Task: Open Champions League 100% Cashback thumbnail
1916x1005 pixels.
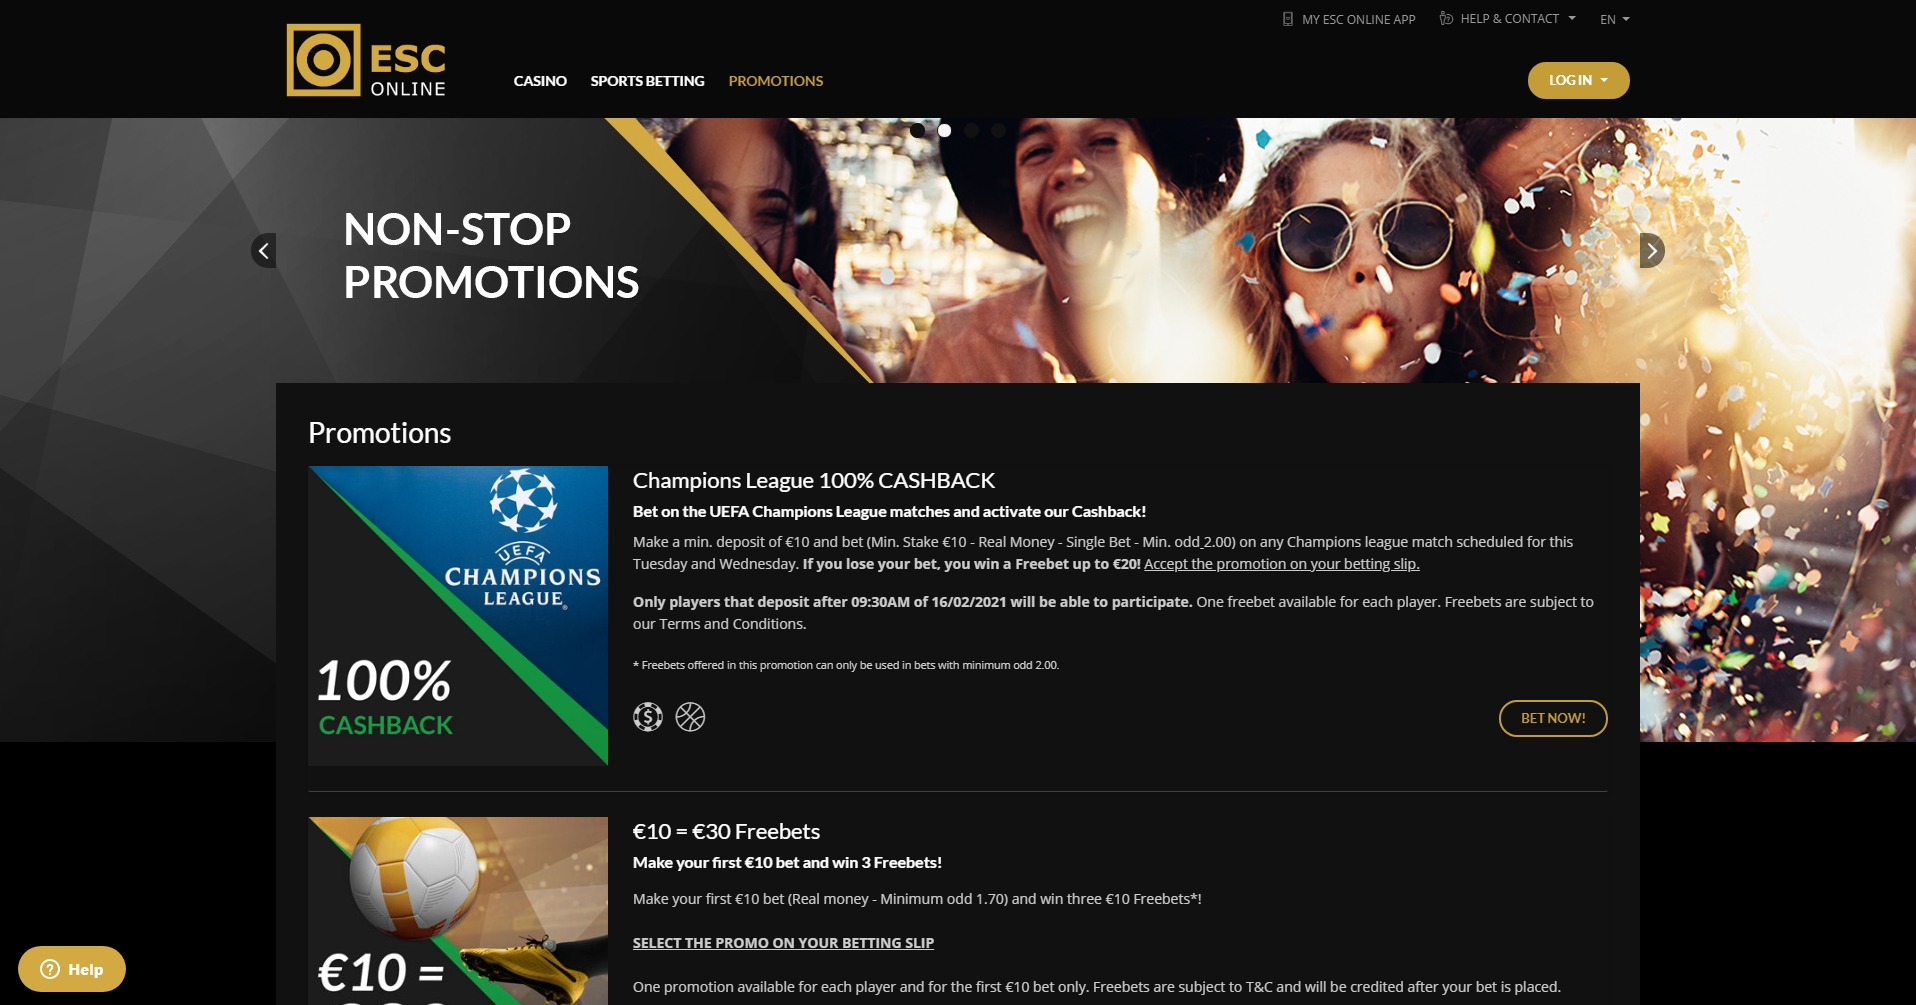Action: click(458, 616)
